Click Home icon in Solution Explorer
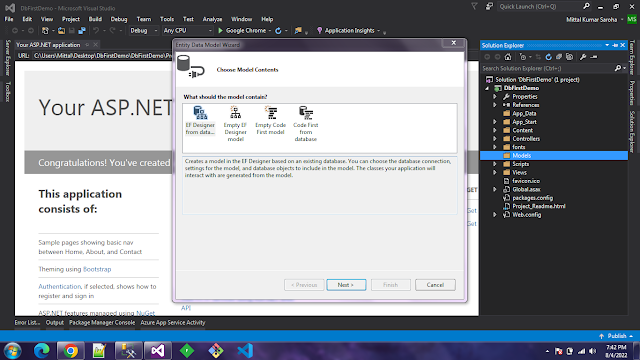 pos(508,57)
